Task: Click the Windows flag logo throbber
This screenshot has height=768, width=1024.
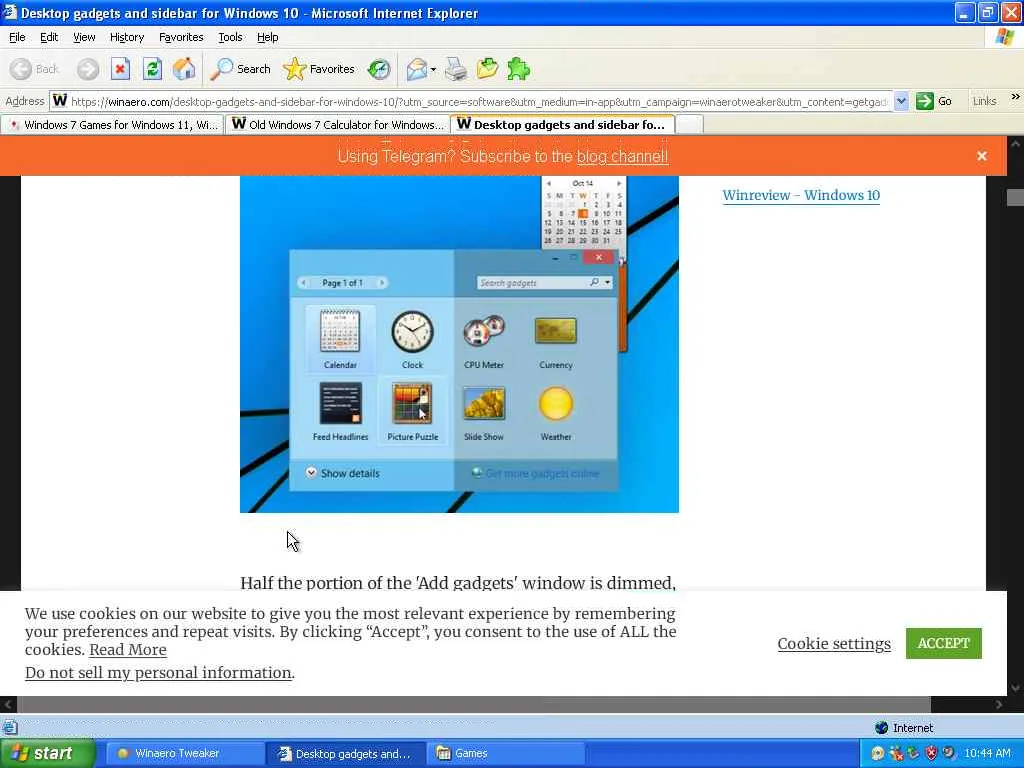Action: [x=1004, y=37]
